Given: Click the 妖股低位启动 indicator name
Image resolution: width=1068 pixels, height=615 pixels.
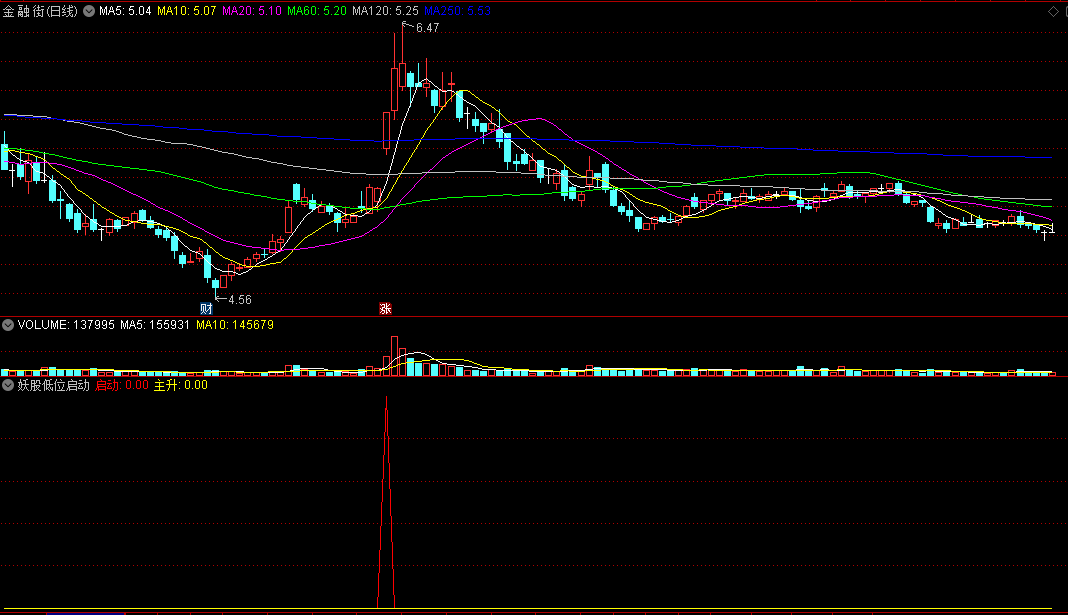Looking at the screenshot, I should [53, 385].
